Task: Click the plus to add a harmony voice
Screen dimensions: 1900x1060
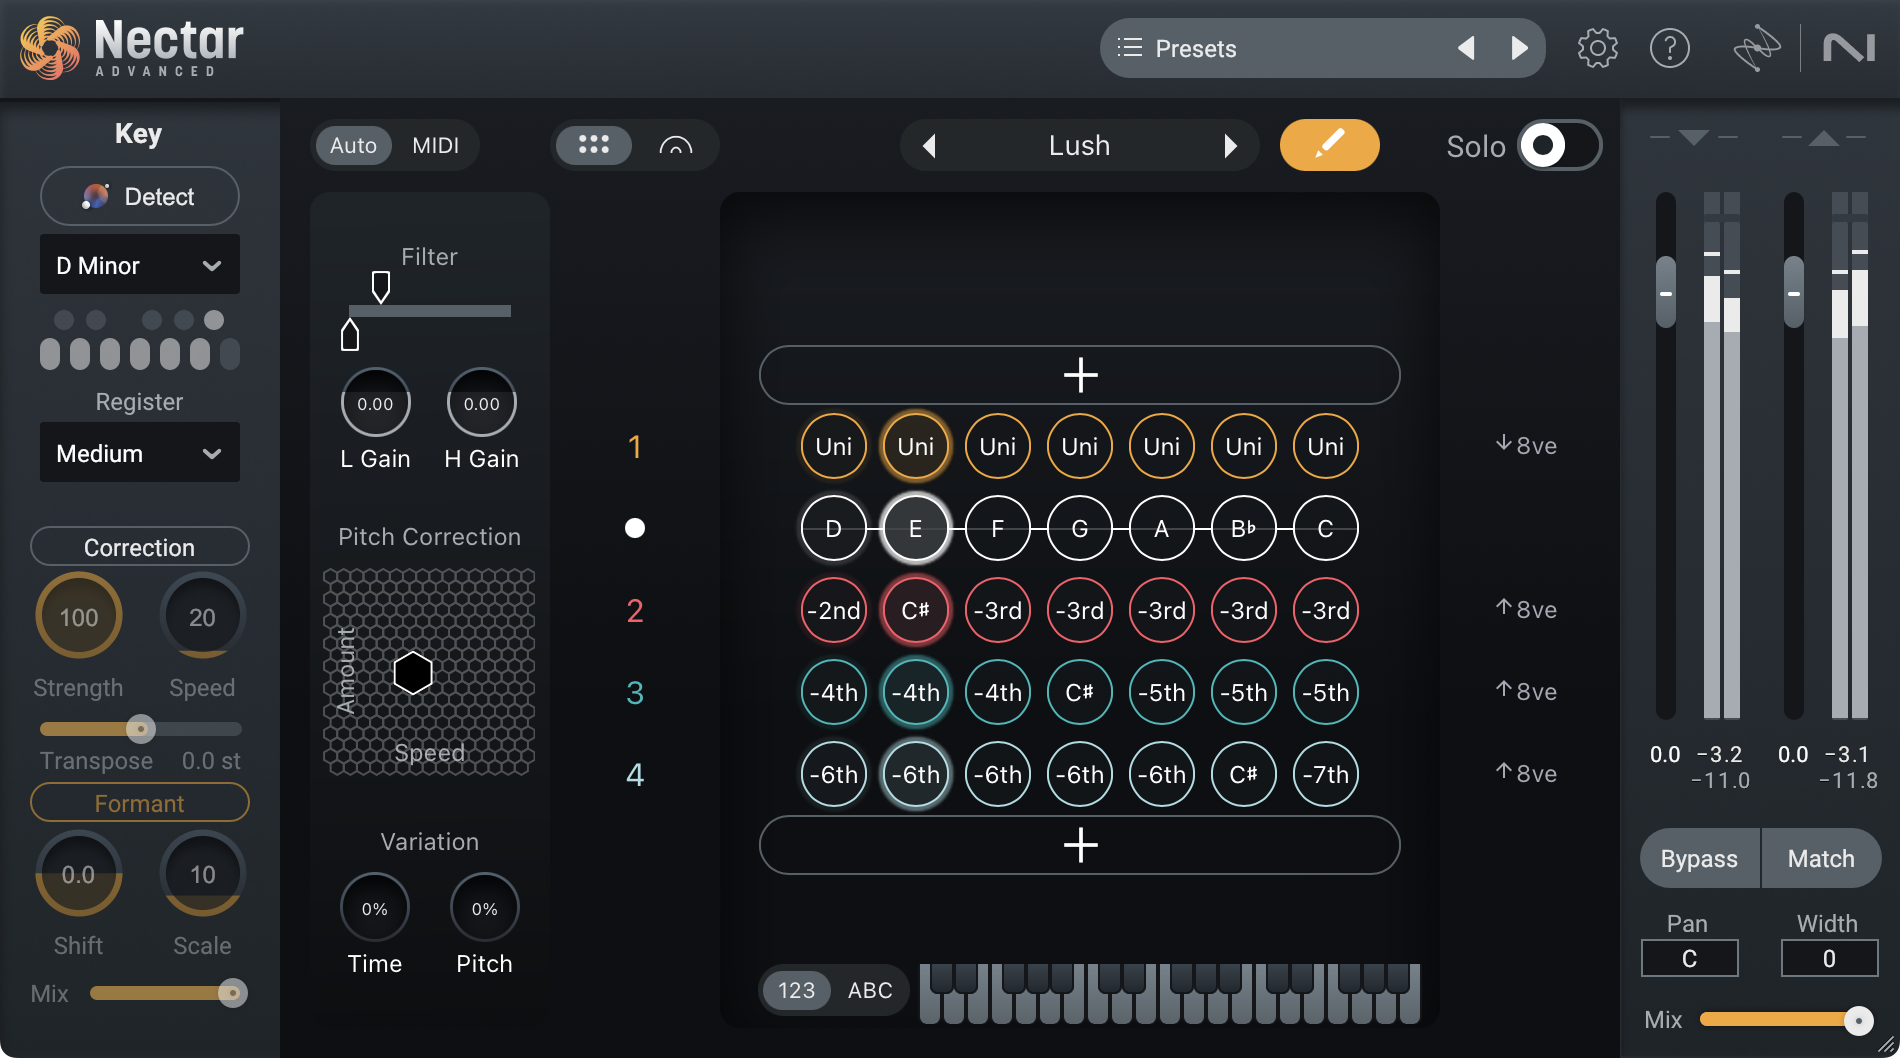Action: 1079,375
